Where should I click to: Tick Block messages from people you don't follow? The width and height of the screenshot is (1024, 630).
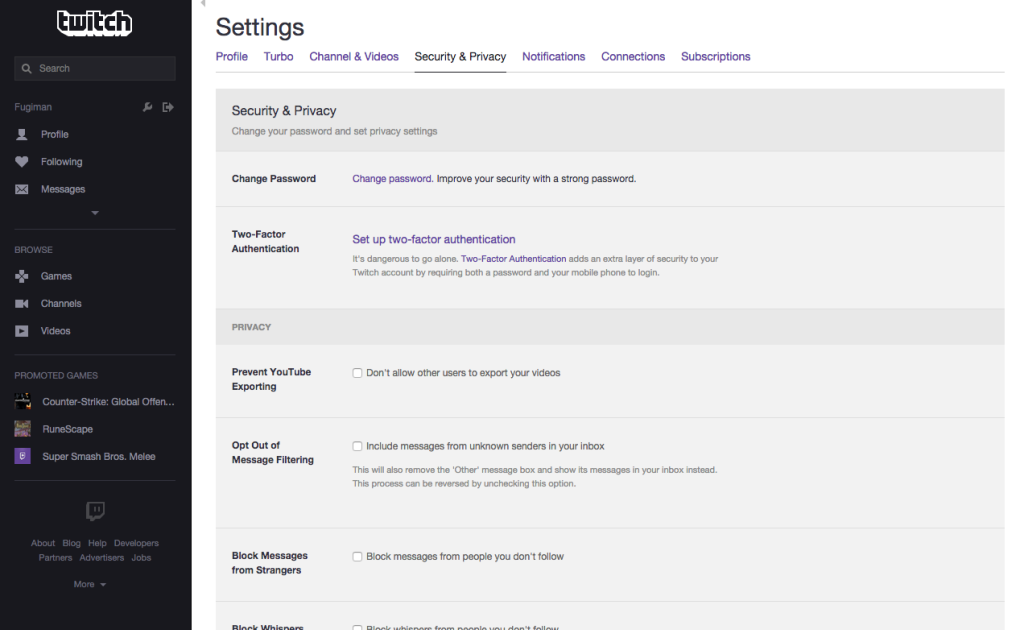tap(357, 556)
